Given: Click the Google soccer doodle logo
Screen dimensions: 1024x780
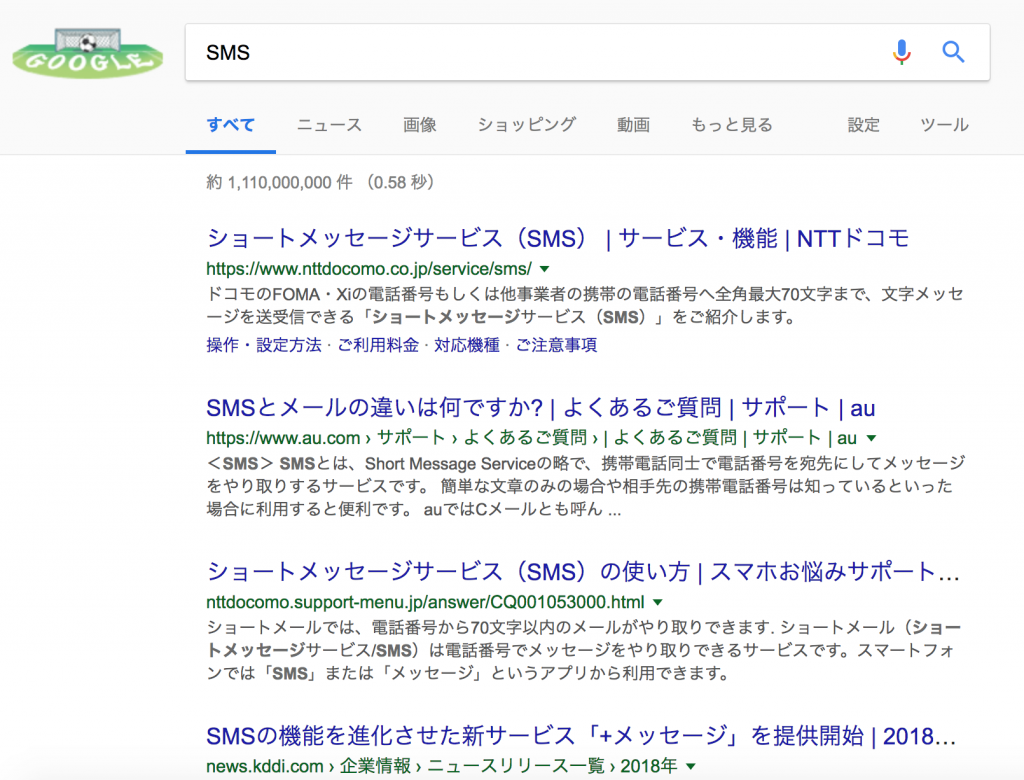Looking at the screenshot, I should [x=88, y=53].
